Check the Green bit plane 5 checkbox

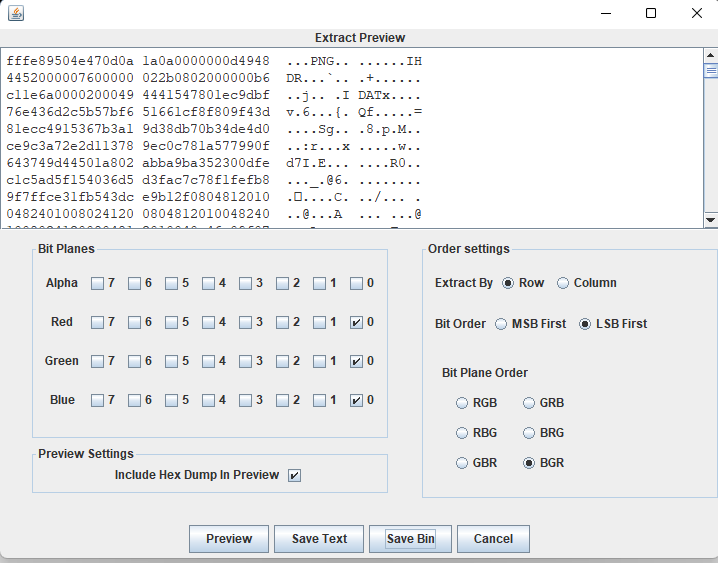click(x=171, y=361)
